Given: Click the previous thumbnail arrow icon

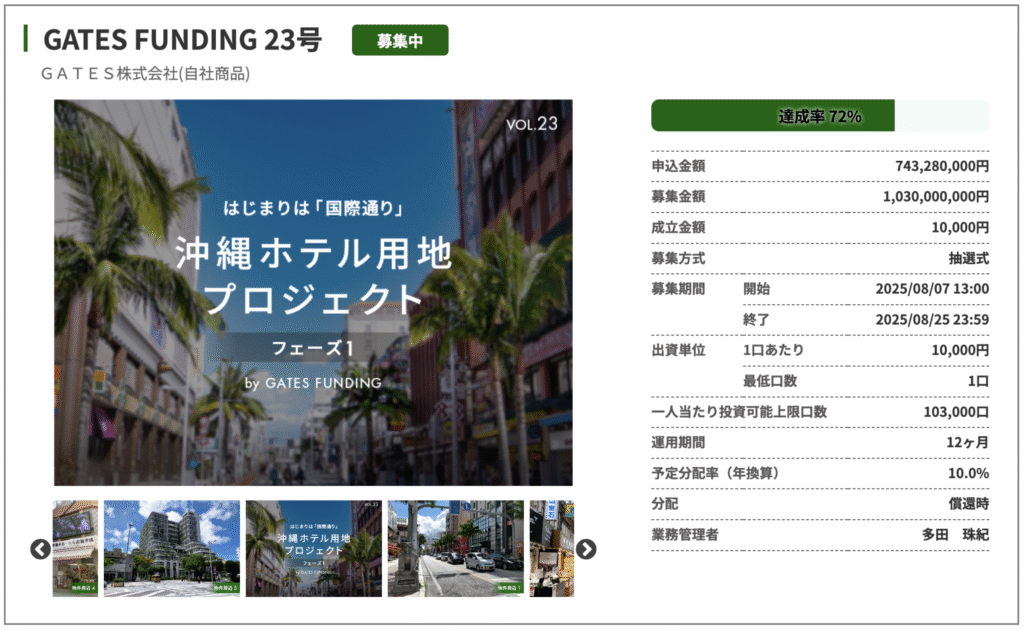Looking at the screenshot, I should 40,549.
